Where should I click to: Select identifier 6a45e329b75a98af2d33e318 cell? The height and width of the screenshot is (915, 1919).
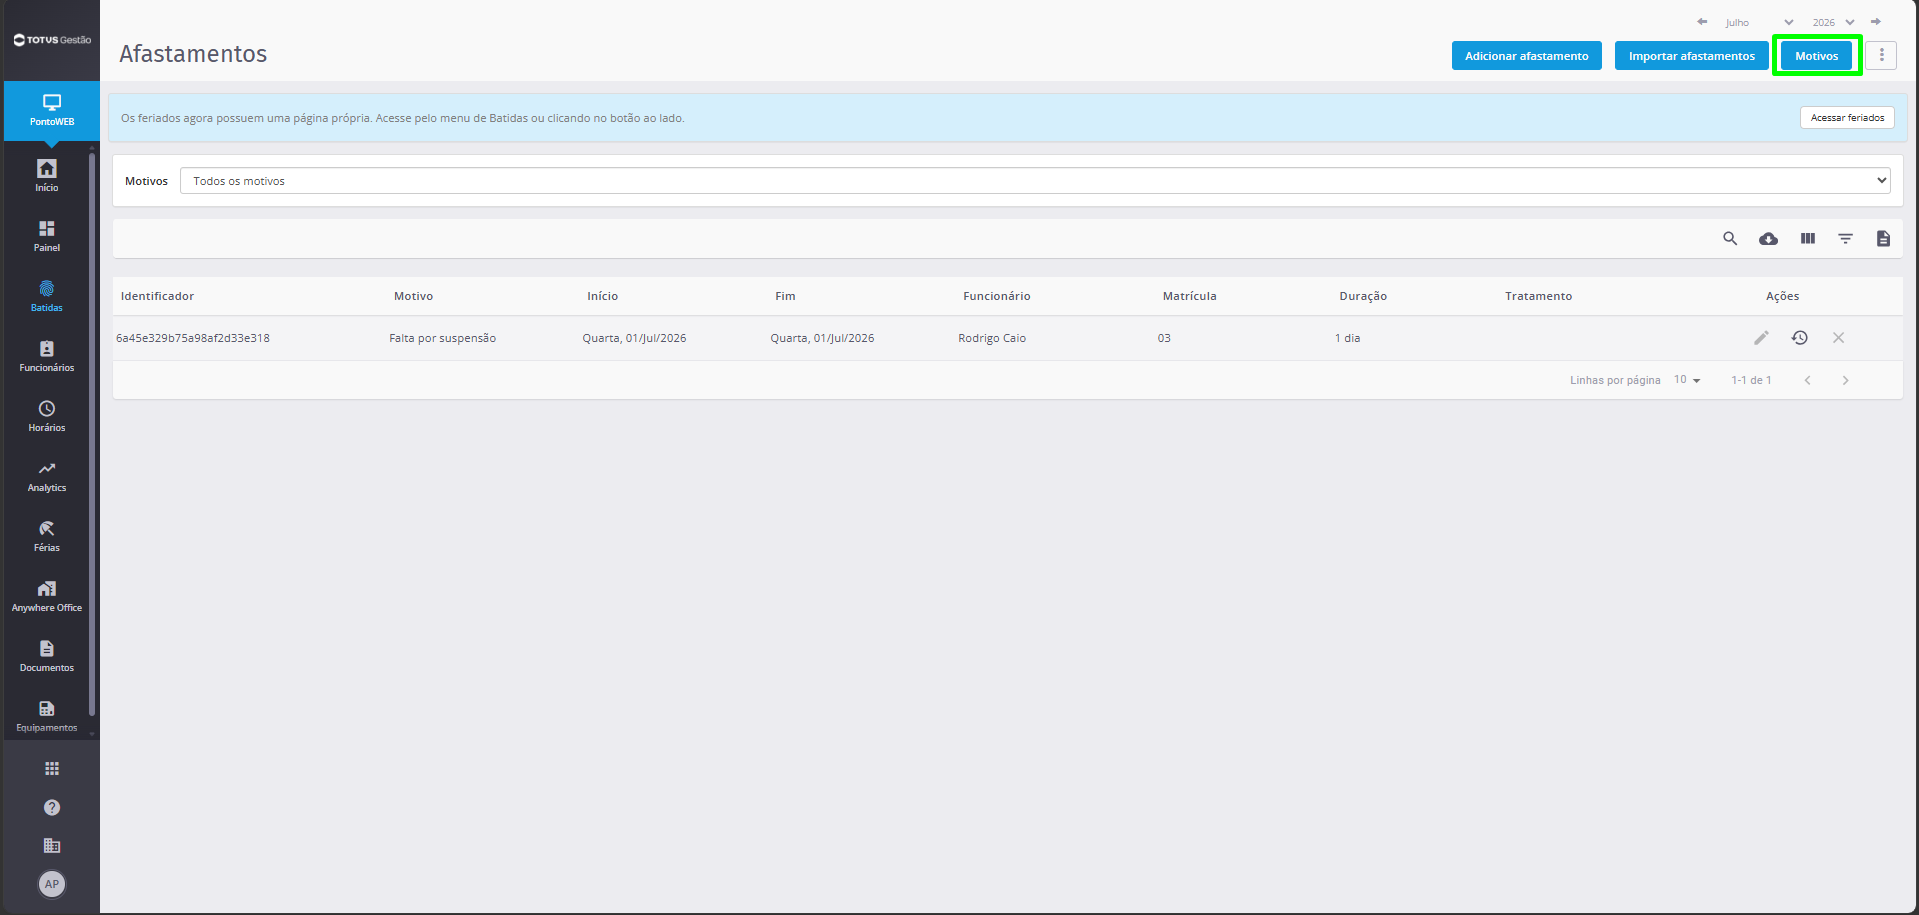coord(193,338)
